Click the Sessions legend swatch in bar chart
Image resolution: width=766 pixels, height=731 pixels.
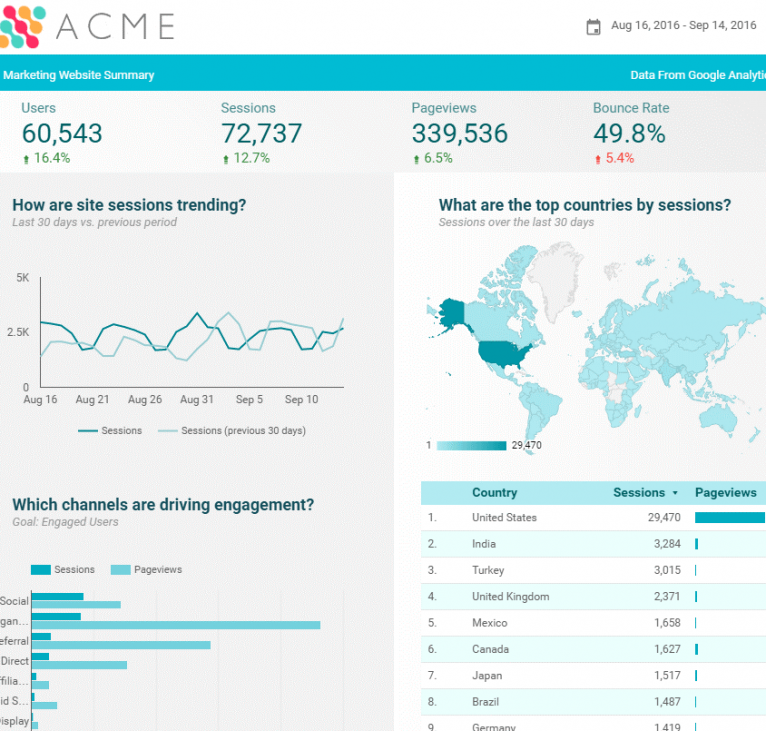40,570
